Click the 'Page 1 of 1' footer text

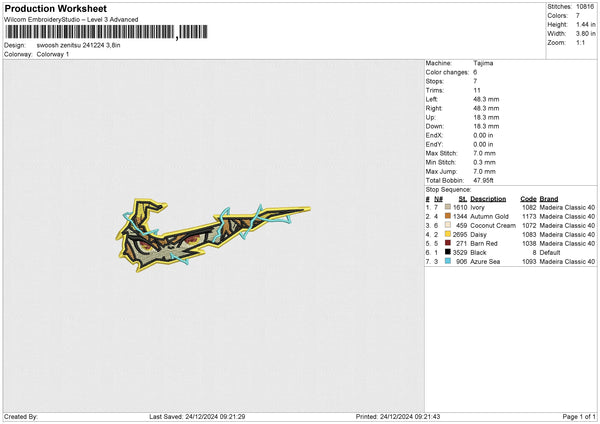(x=579, y=416)
